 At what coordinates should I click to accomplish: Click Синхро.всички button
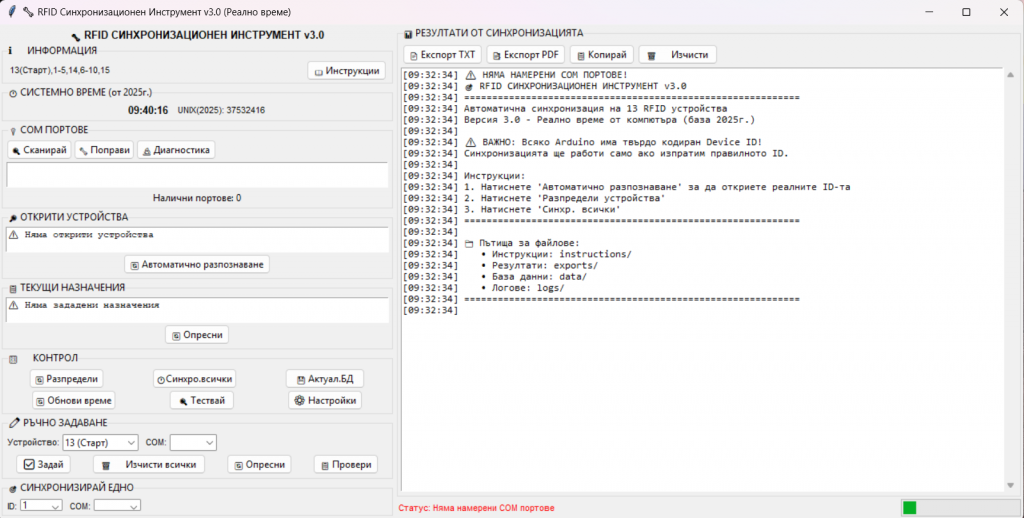[x=194, y=379]
